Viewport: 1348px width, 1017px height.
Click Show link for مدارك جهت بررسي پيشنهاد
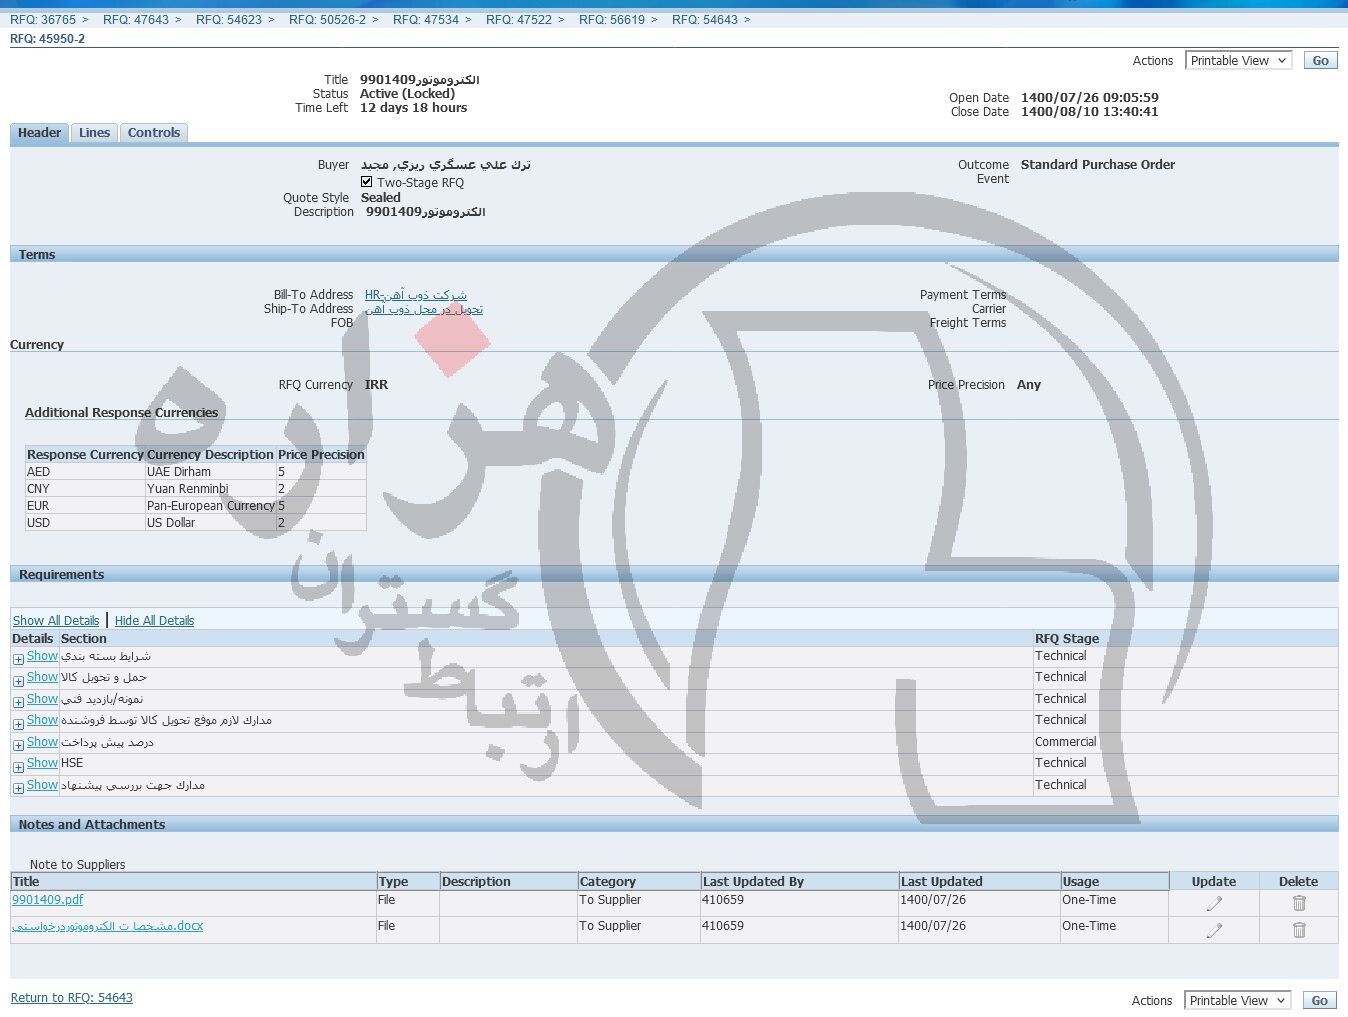pos(42,785)
